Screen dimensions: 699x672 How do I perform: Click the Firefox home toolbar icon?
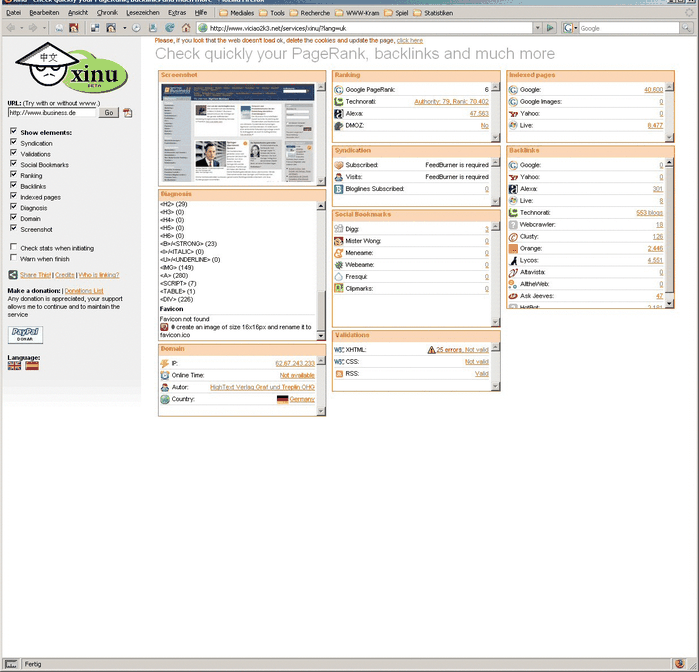click(186, 28)
